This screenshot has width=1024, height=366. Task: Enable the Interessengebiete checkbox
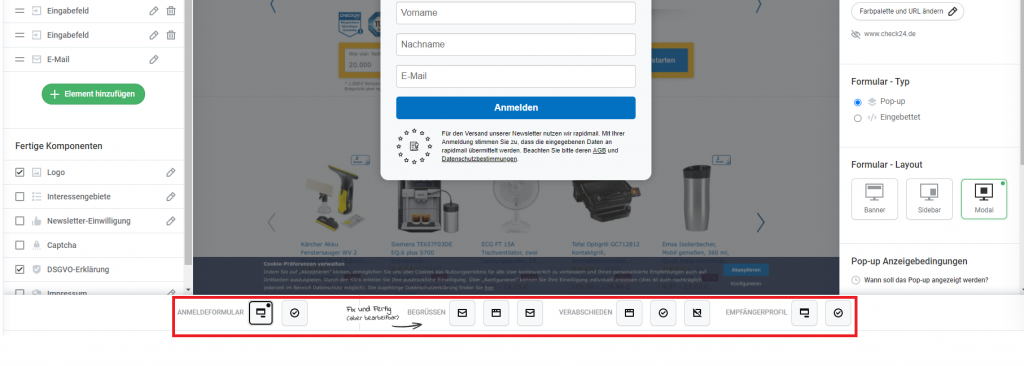pos(20,197)
